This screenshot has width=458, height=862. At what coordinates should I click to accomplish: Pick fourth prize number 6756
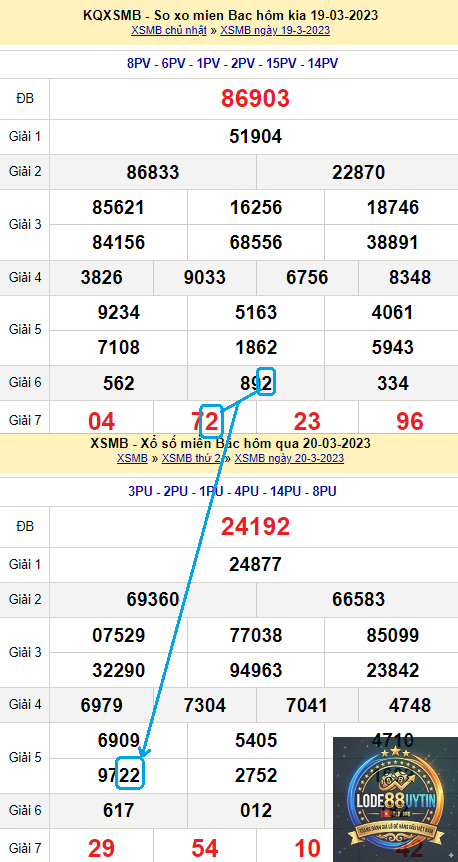tap(307, 277)
